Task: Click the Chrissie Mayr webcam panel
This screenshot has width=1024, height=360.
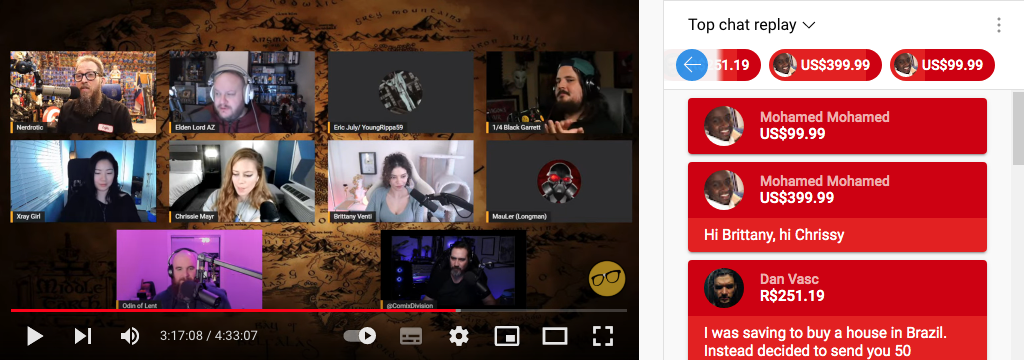Action: point(242,181)
